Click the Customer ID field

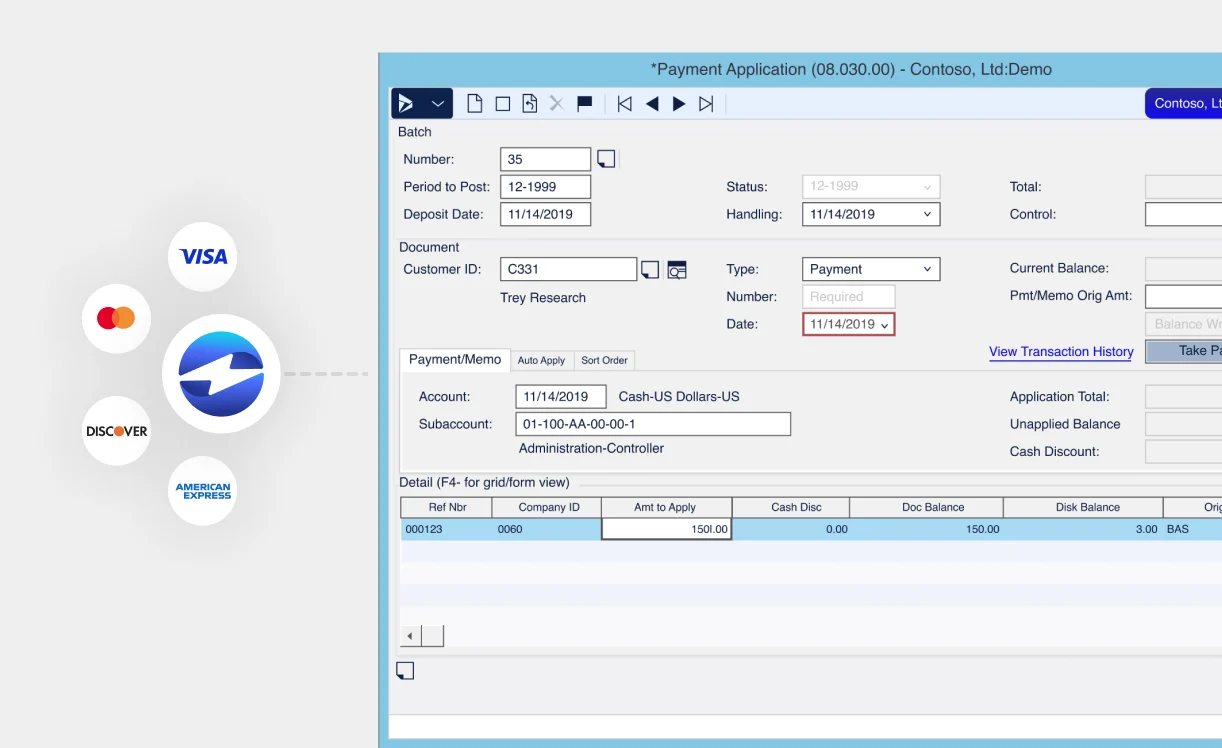(x=568, y=269)
